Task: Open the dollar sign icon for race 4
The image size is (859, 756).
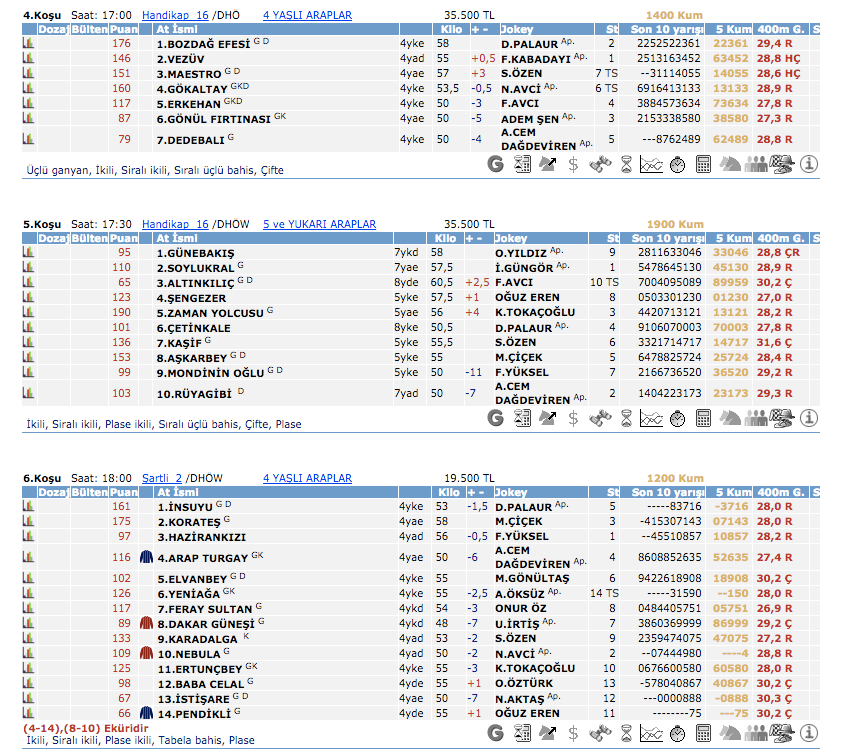Action: coord(573,164)
